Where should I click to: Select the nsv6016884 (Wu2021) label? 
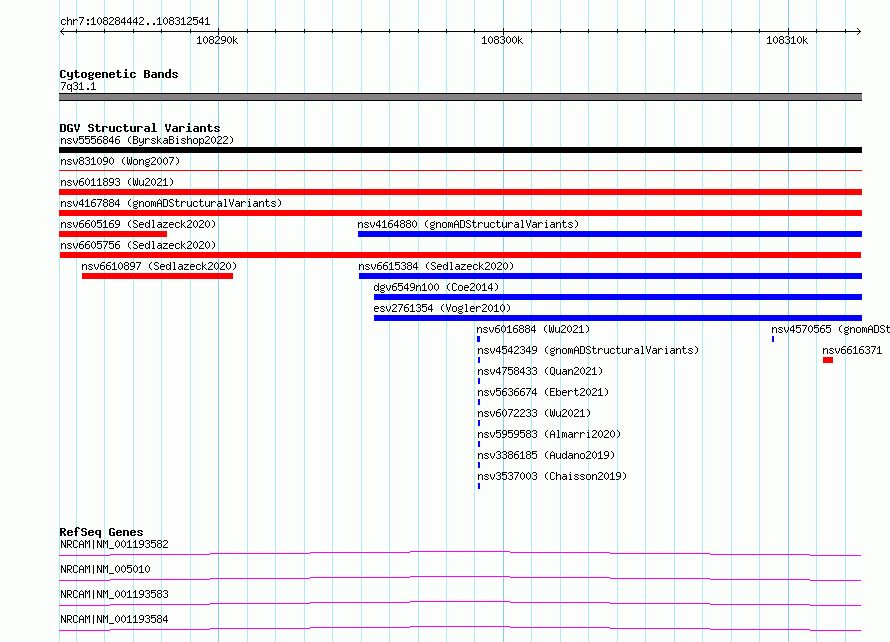pos(534,329)
